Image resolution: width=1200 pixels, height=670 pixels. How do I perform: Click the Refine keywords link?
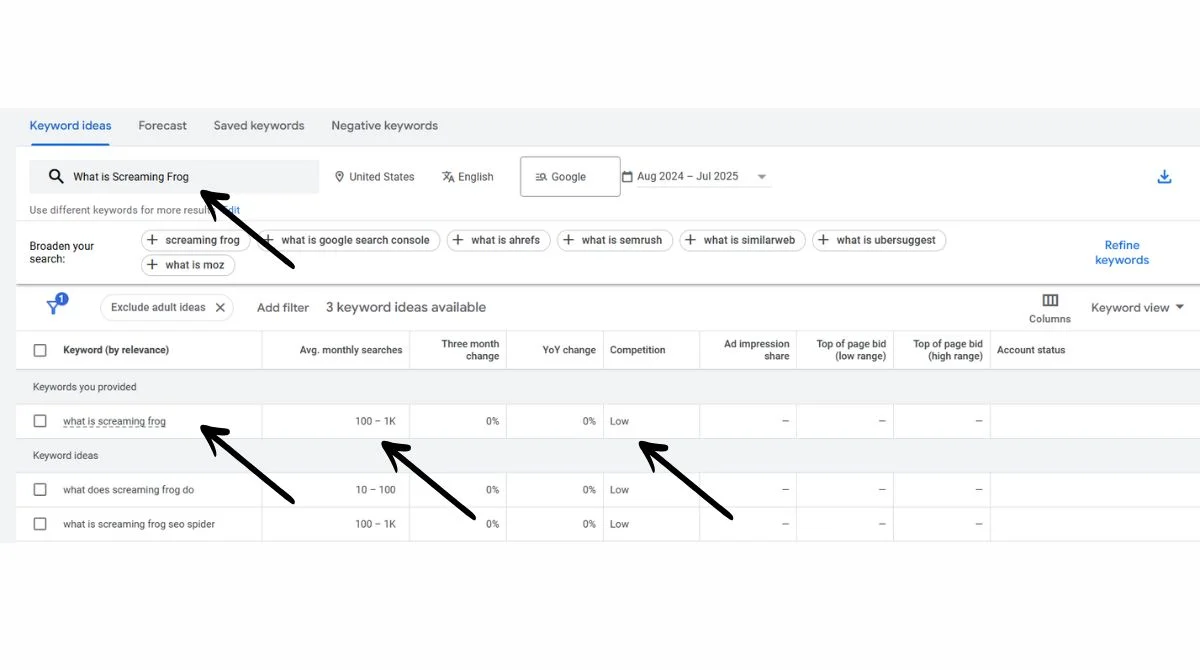[x=1122, y=252]
